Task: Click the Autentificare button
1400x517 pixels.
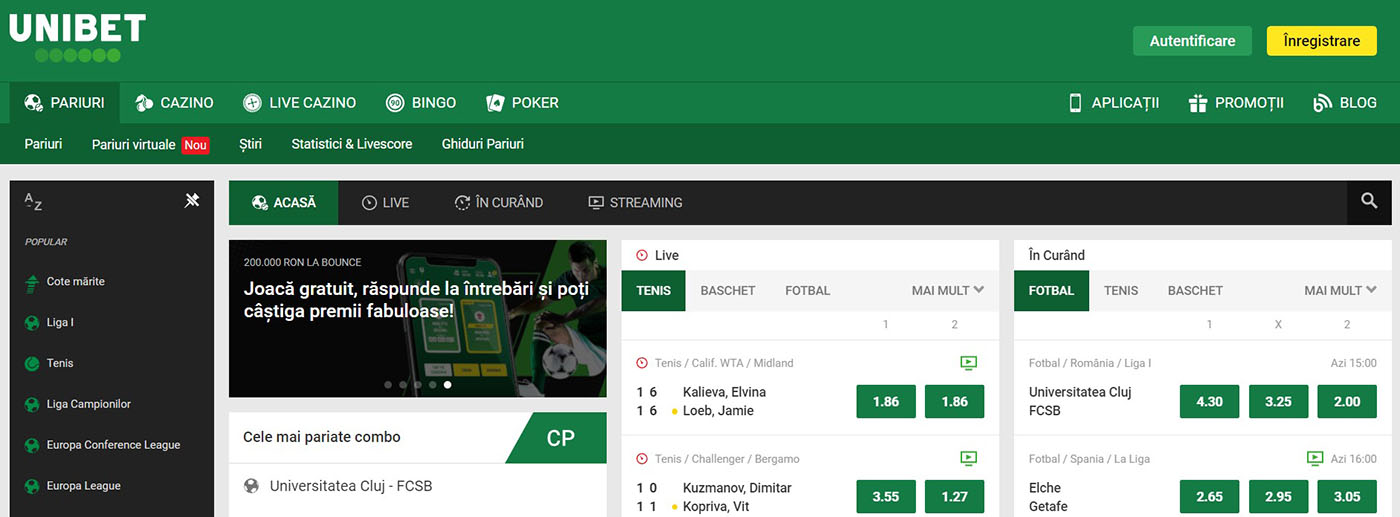Action: 1192,41
